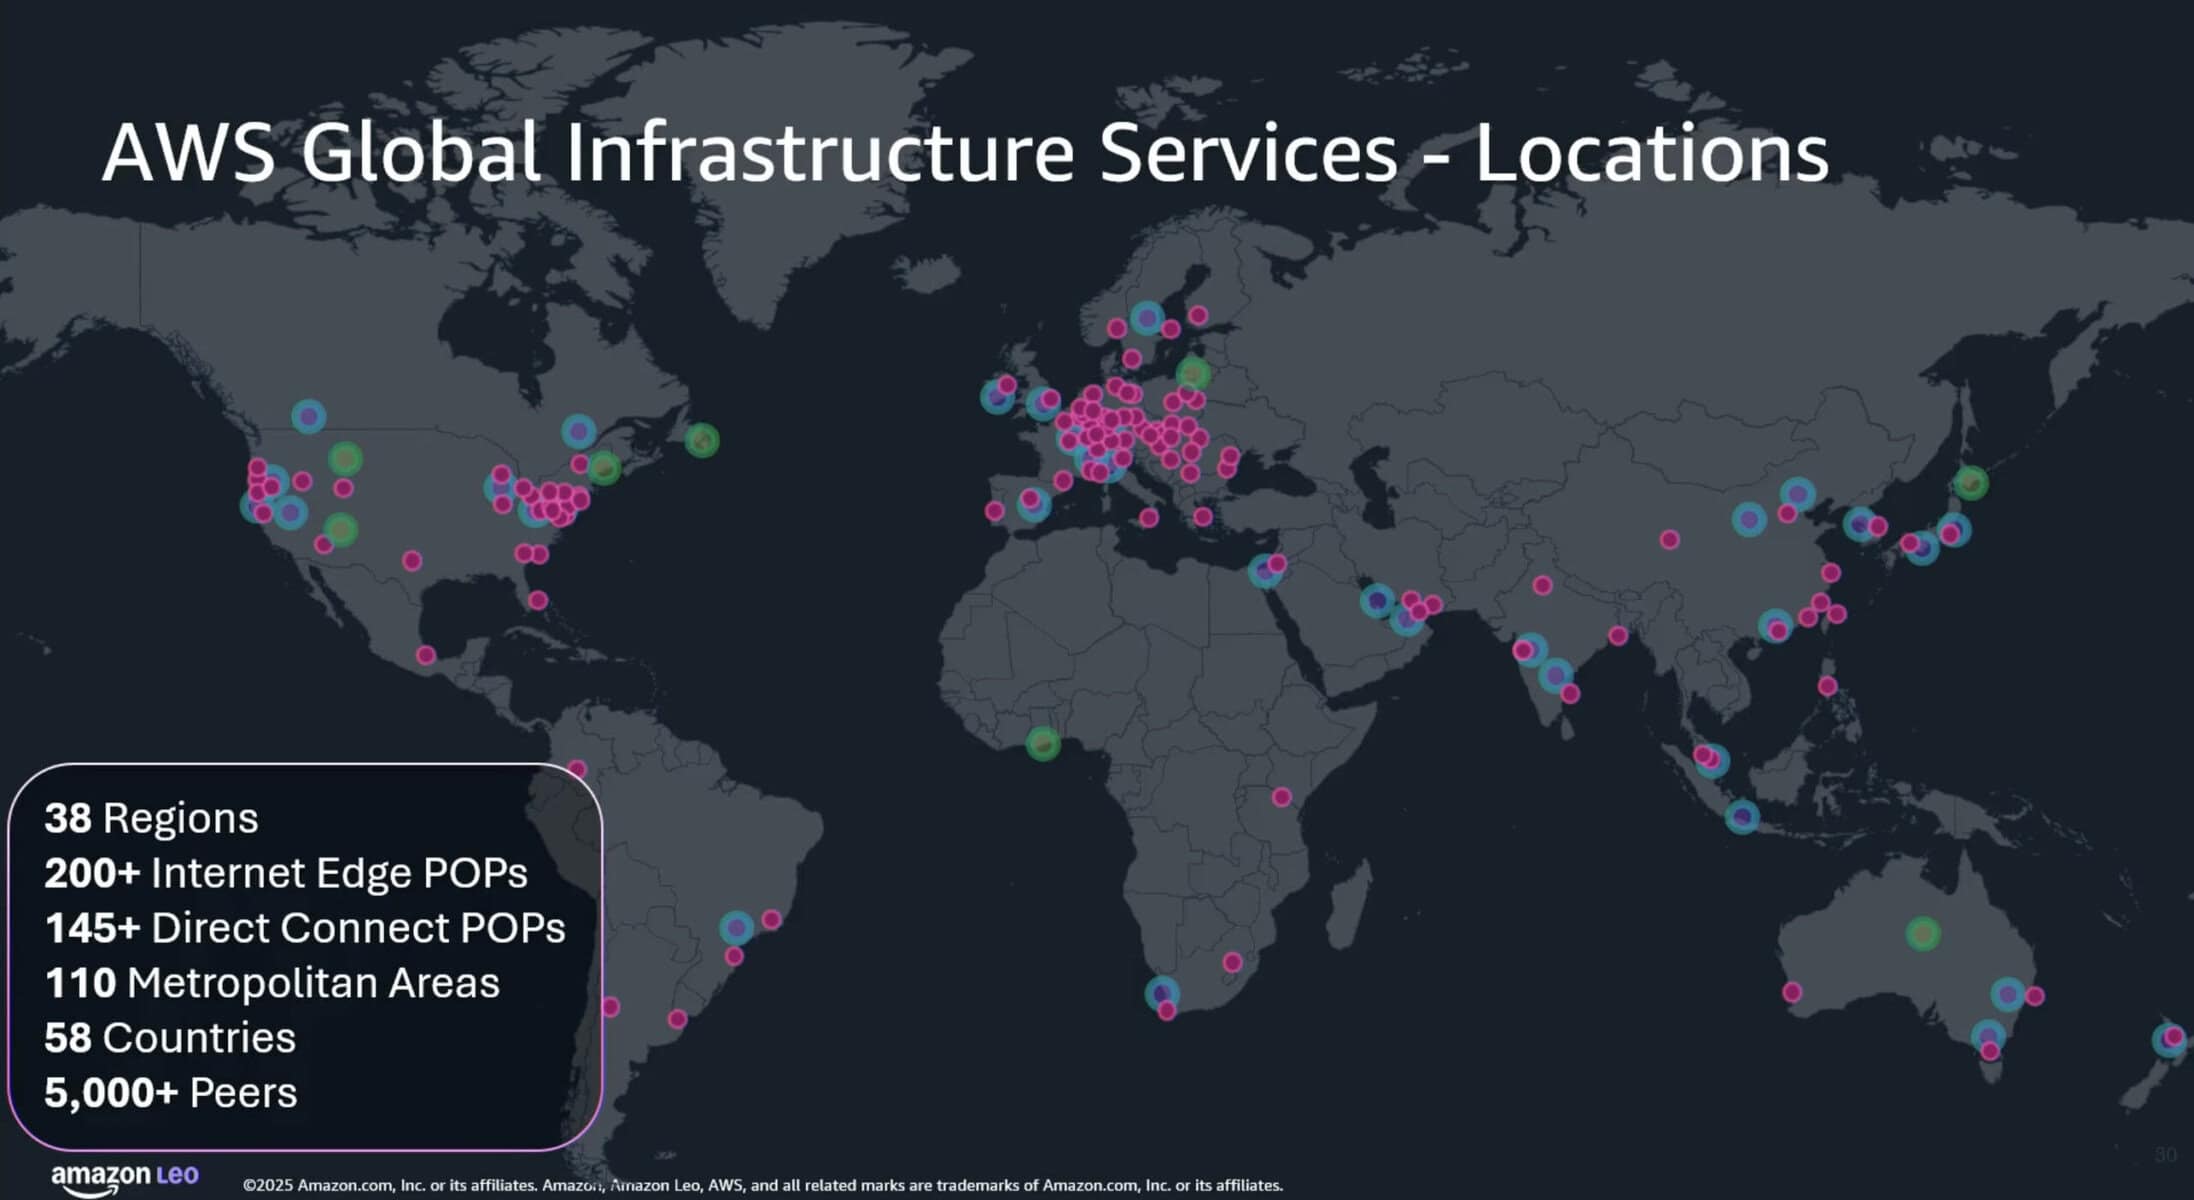Screen dimensions: 2194x1200
Task: Click the Amazon copyright notice text
Action: pyautogui.click(x=762, y=1185)
